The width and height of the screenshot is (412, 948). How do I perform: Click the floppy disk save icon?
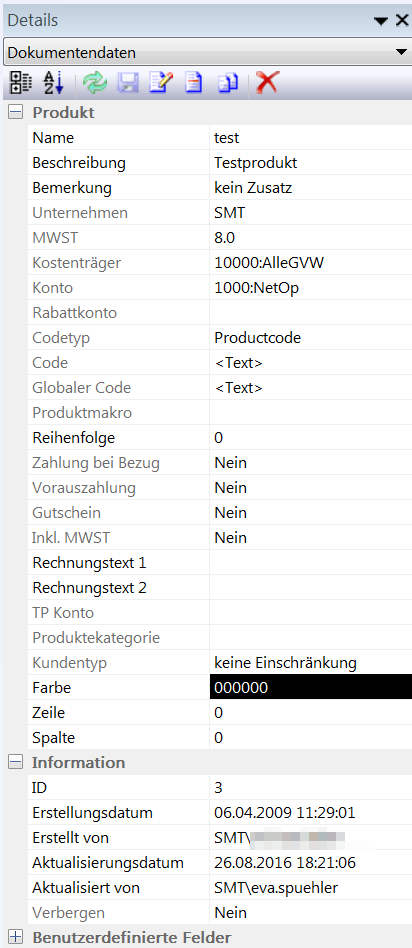click(x=128, y=82)
